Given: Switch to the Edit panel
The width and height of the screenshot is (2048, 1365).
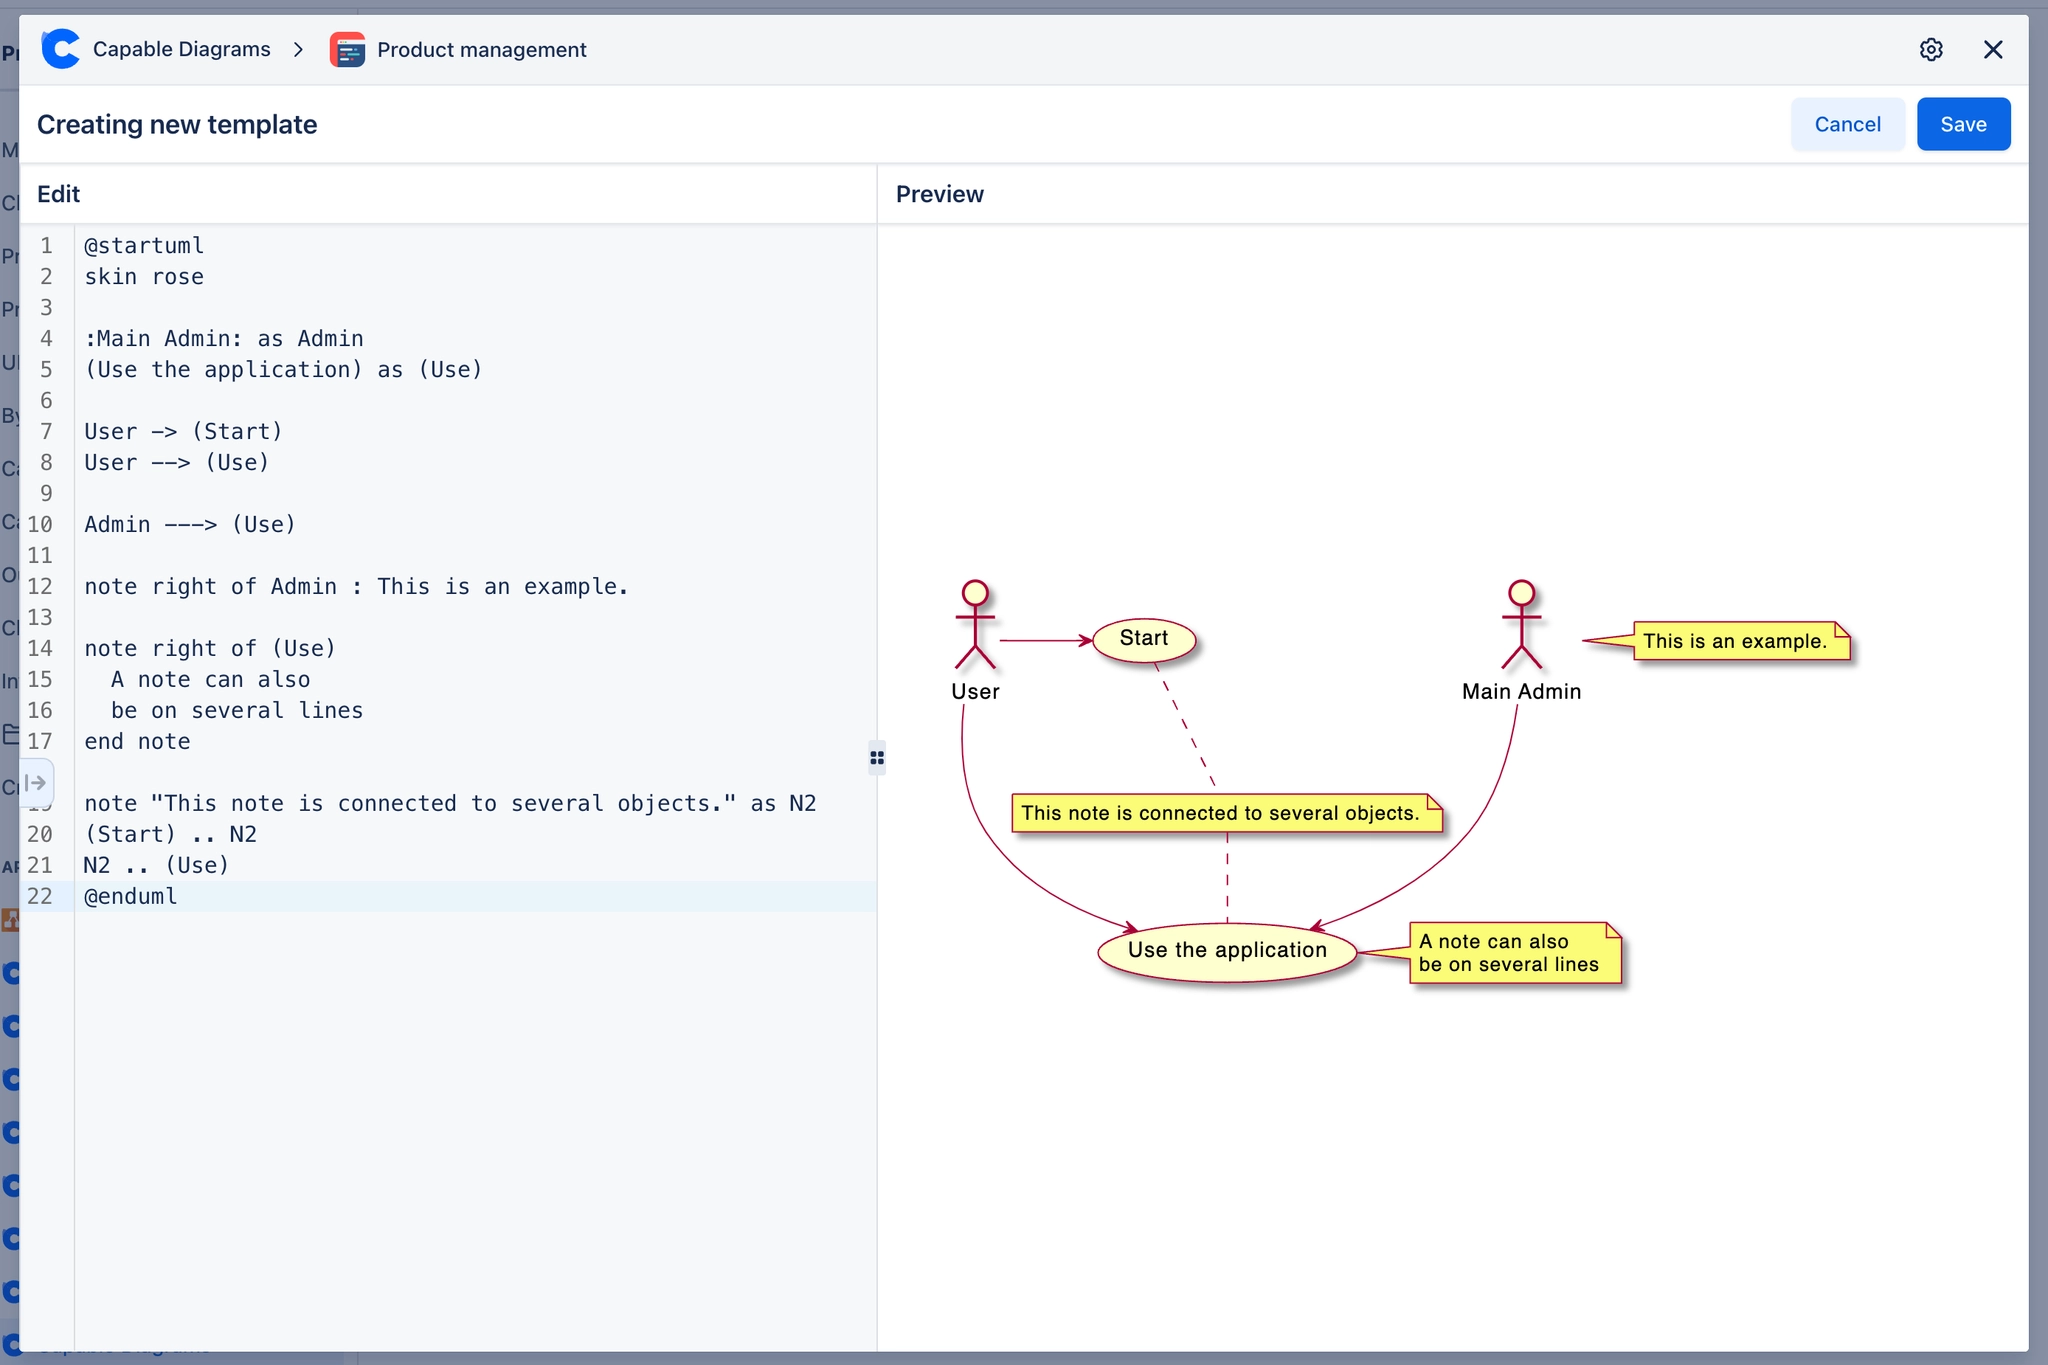Looking at the screenshot, I should click(x=58, y=193).
